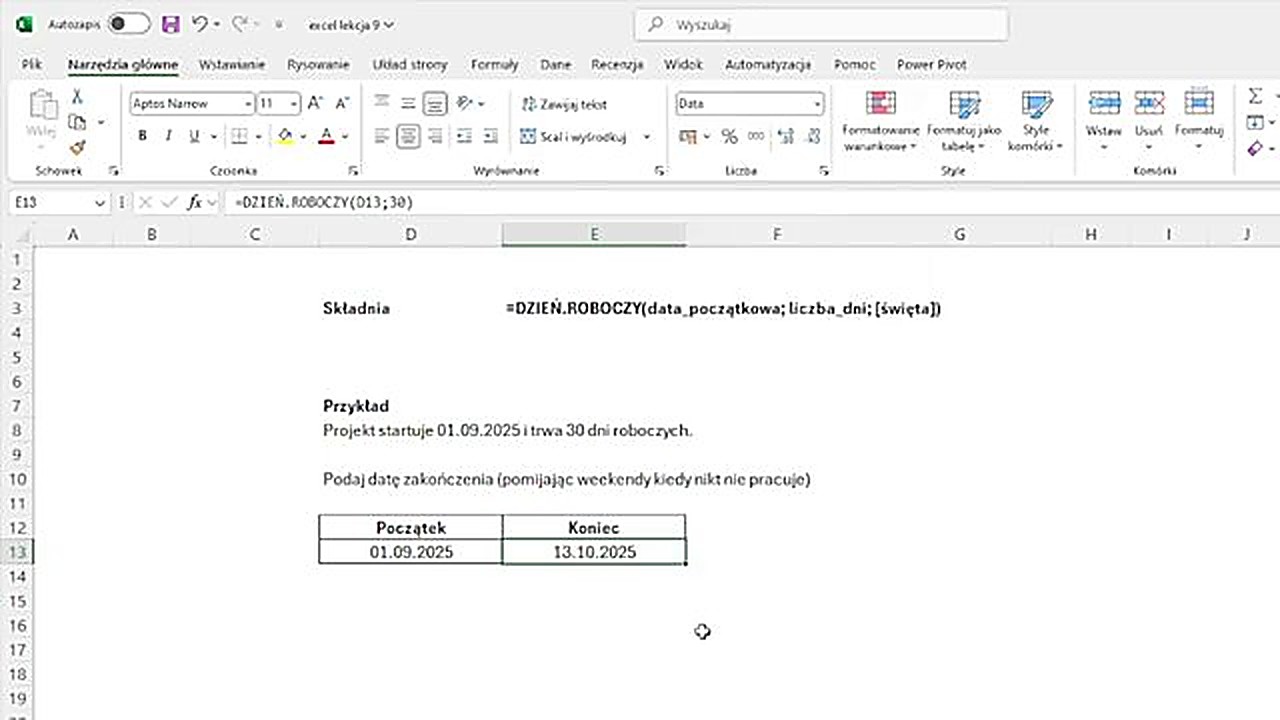
Task: Click the Formatowanie warunkowe icon
Action: pos(880,104)
